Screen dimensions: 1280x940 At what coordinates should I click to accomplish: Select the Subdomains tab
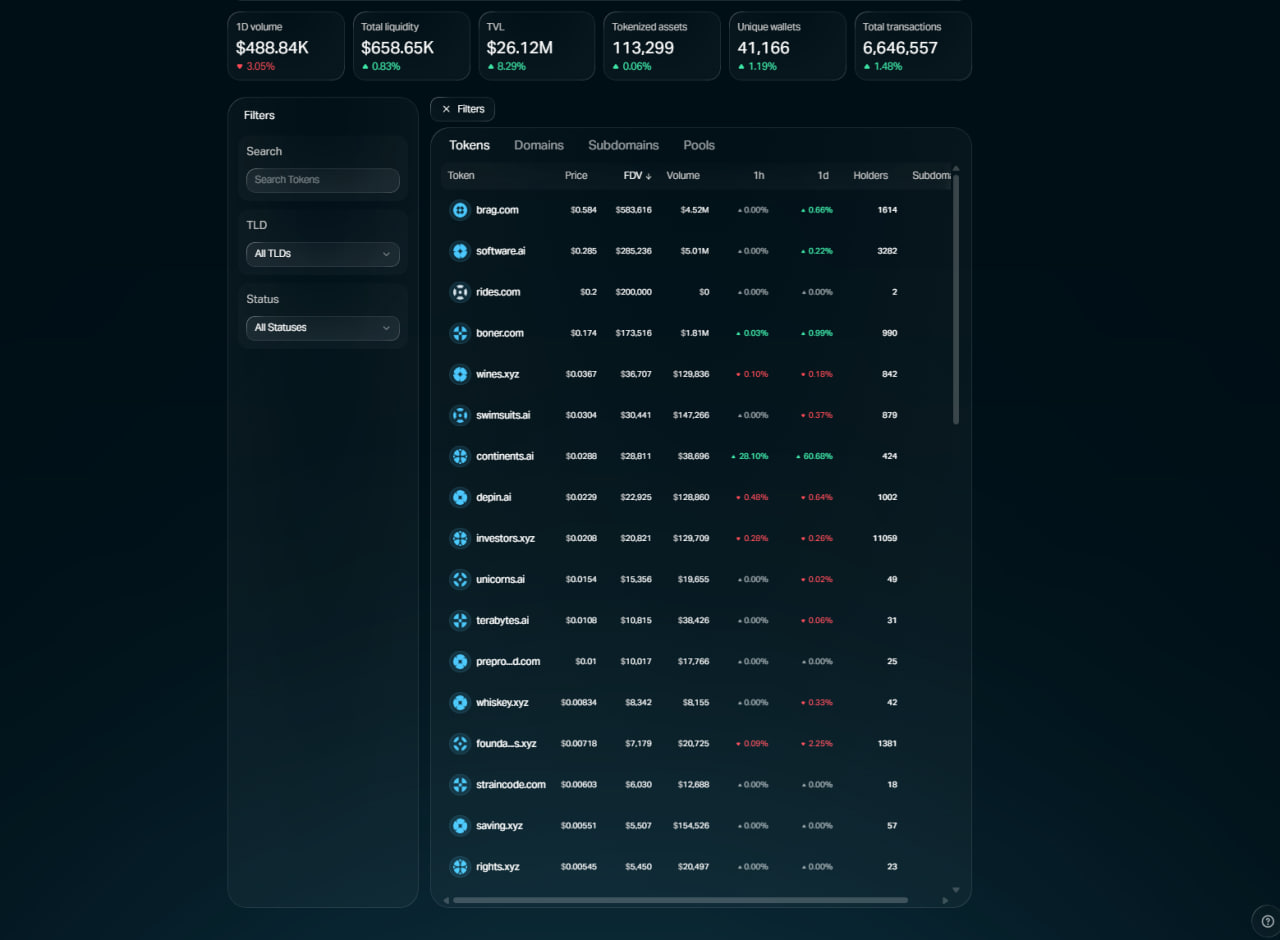coord(623,145)
